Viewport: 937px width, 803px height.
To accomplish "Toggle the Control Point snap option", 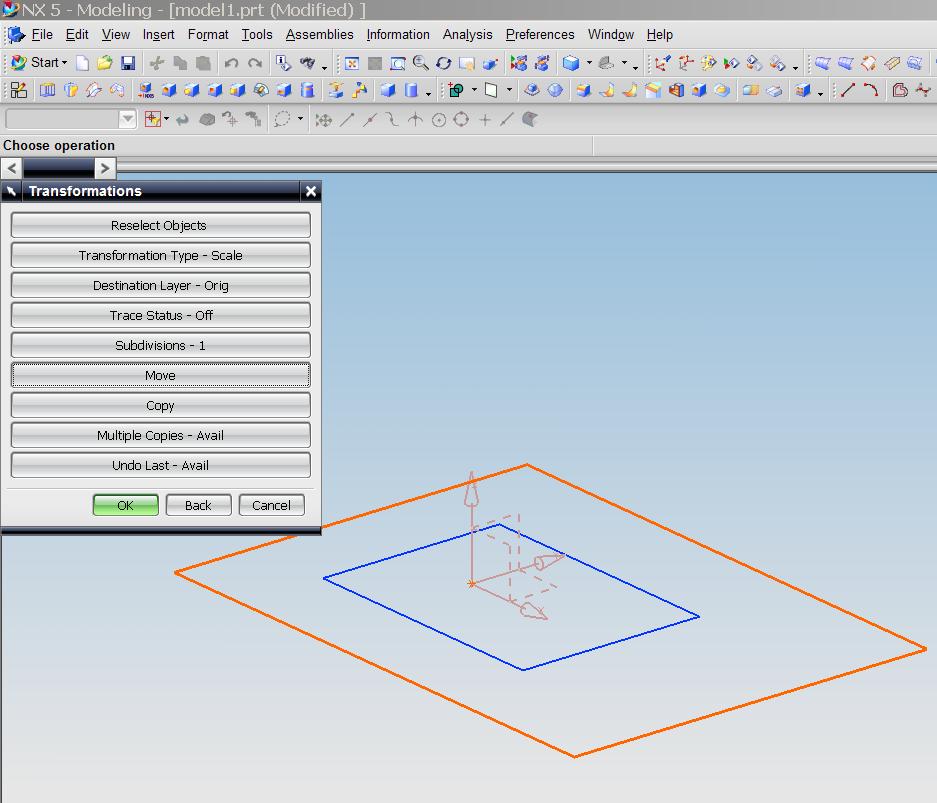I will [392, 120].
